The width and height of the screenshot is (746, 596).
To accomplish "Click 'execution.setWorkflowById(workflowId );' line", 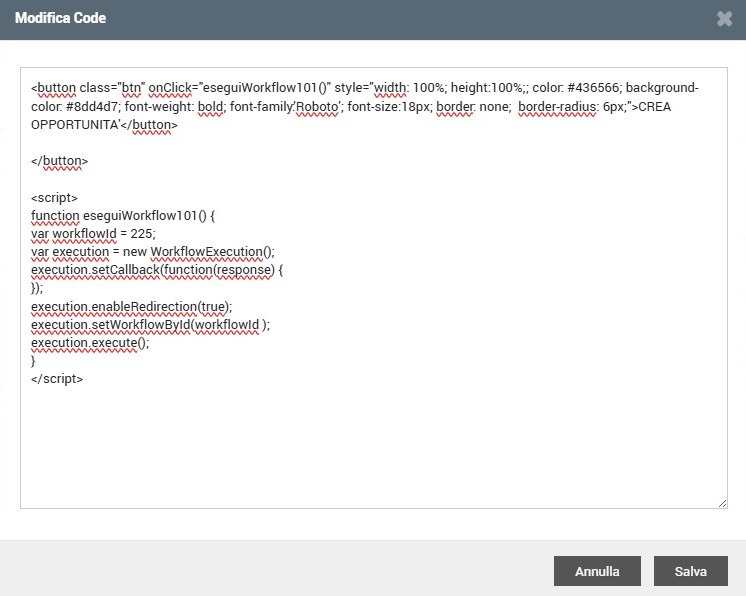I will (150, 324).
